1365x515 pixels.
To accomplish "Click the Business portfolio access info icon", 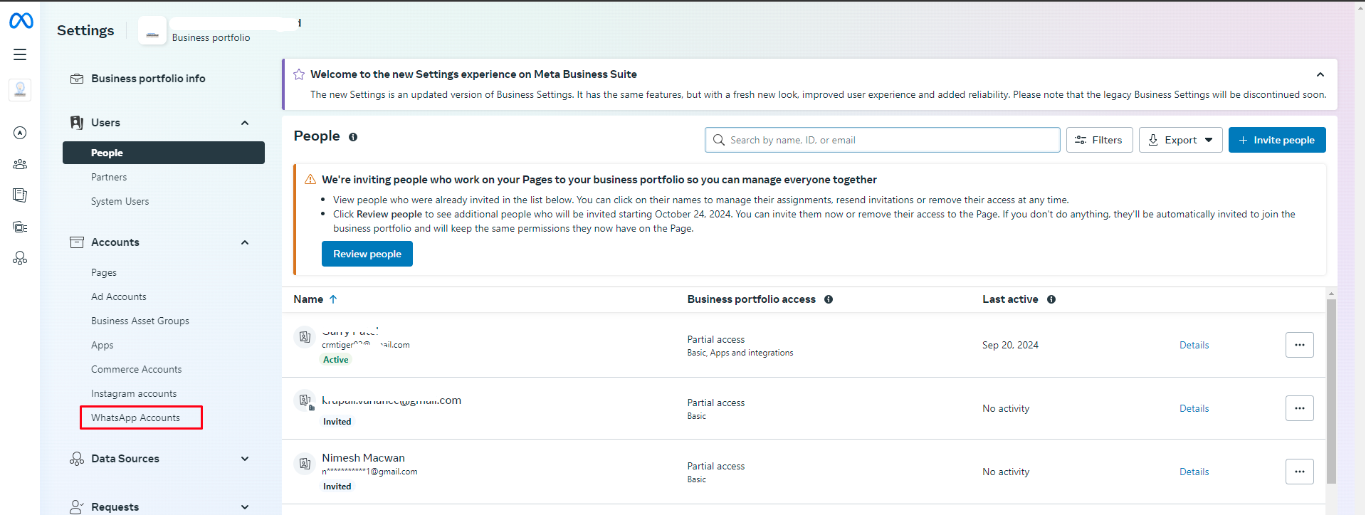I will 829,299.
